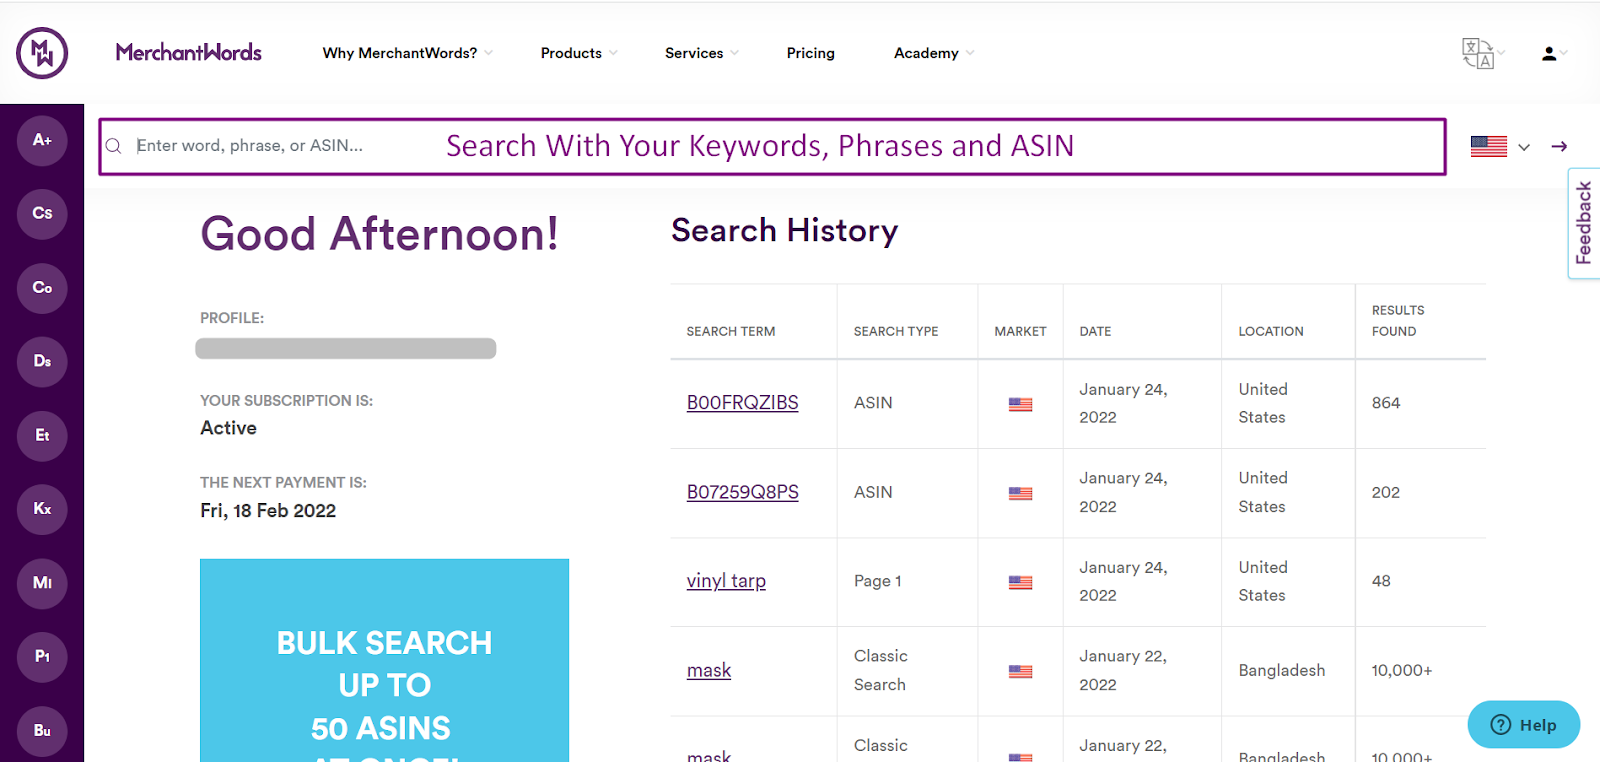1600x762 pixels.
Task: Open the Et sidebar tool
Action: pos(42,435)
